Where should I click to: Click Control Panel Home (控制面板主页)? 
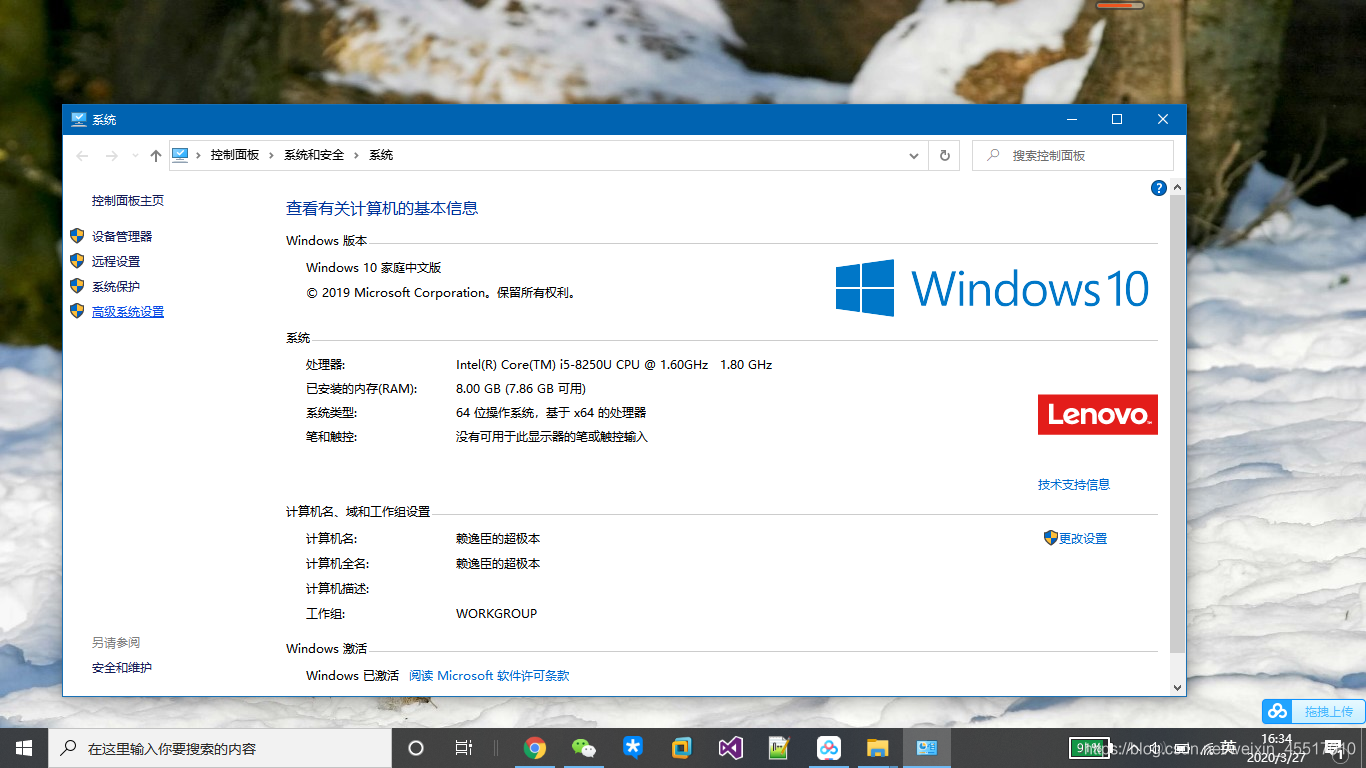coord(128,201)
